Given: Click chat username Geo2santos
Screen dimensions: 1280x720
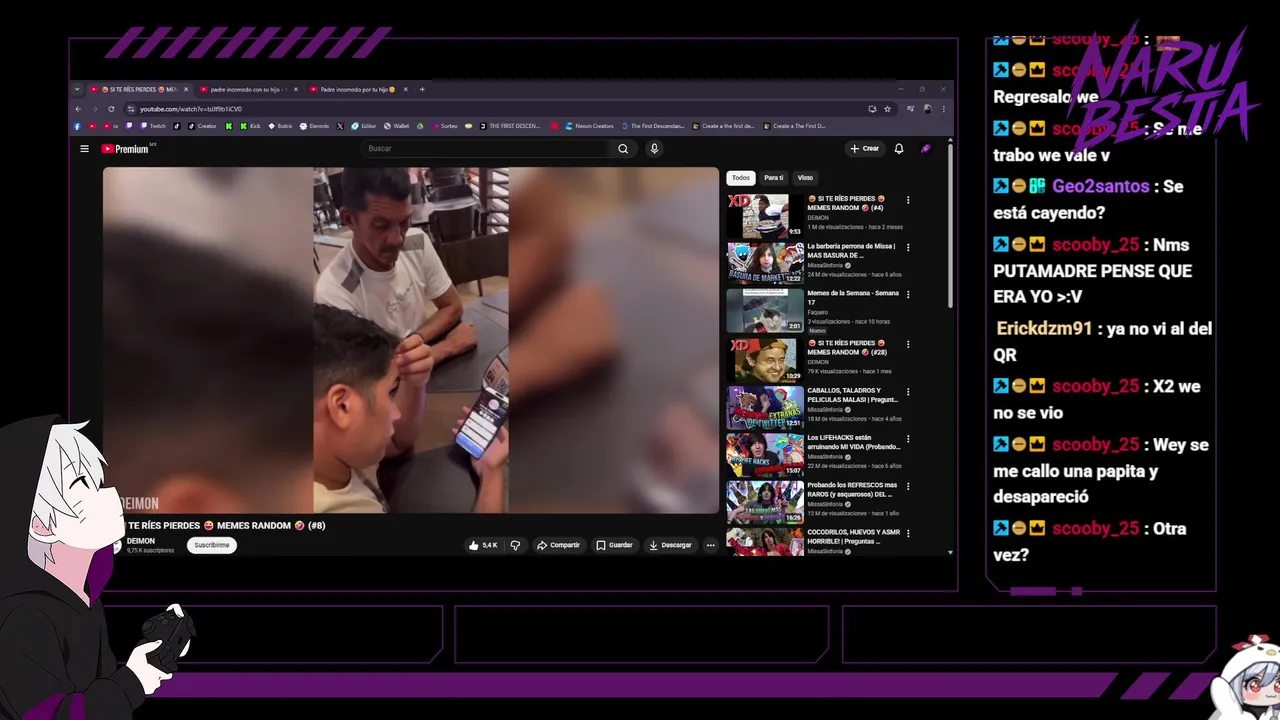Looking at the screenshot, I should tap(1100, 187).
